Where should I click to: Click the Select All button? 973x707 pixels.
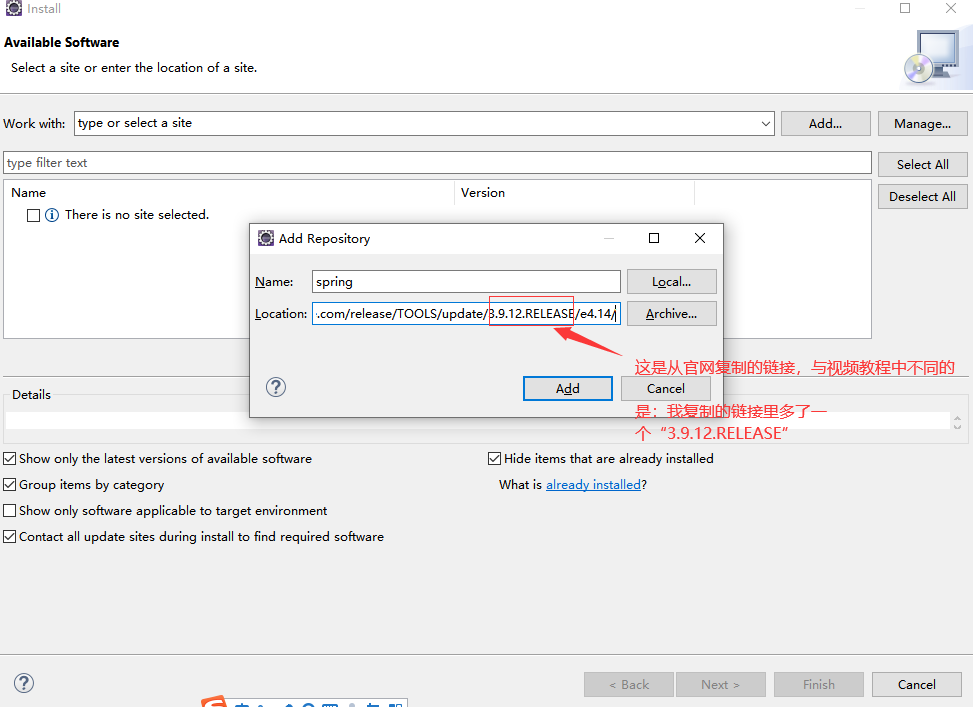click(x=922, y=164)
